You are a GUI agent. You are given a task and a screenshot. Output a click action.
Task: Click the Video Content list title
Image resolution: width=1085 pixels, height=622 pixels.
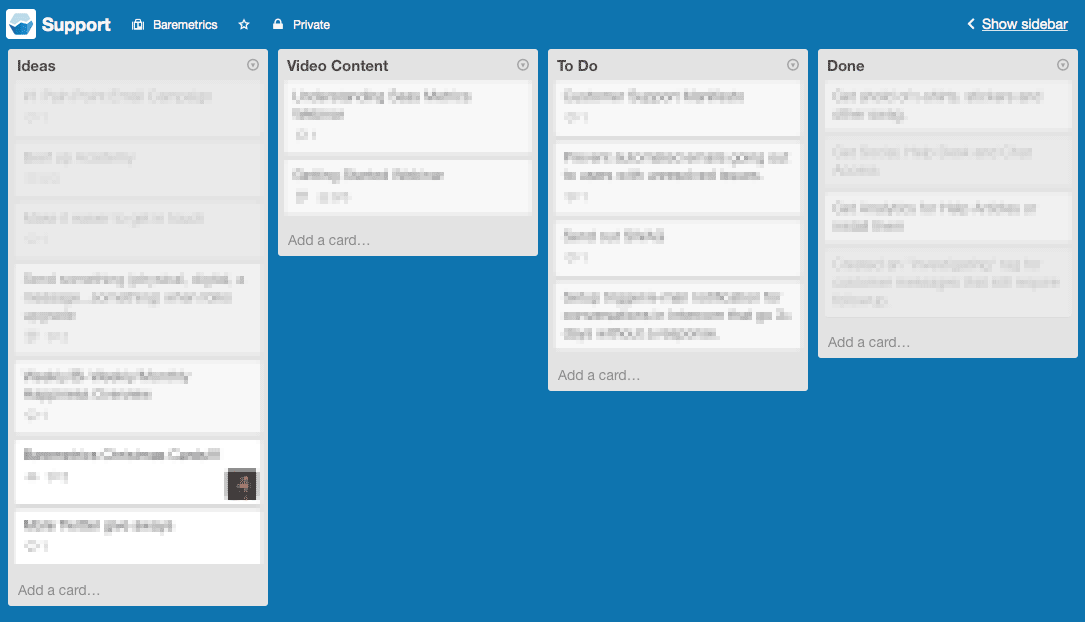click(337, 66)
